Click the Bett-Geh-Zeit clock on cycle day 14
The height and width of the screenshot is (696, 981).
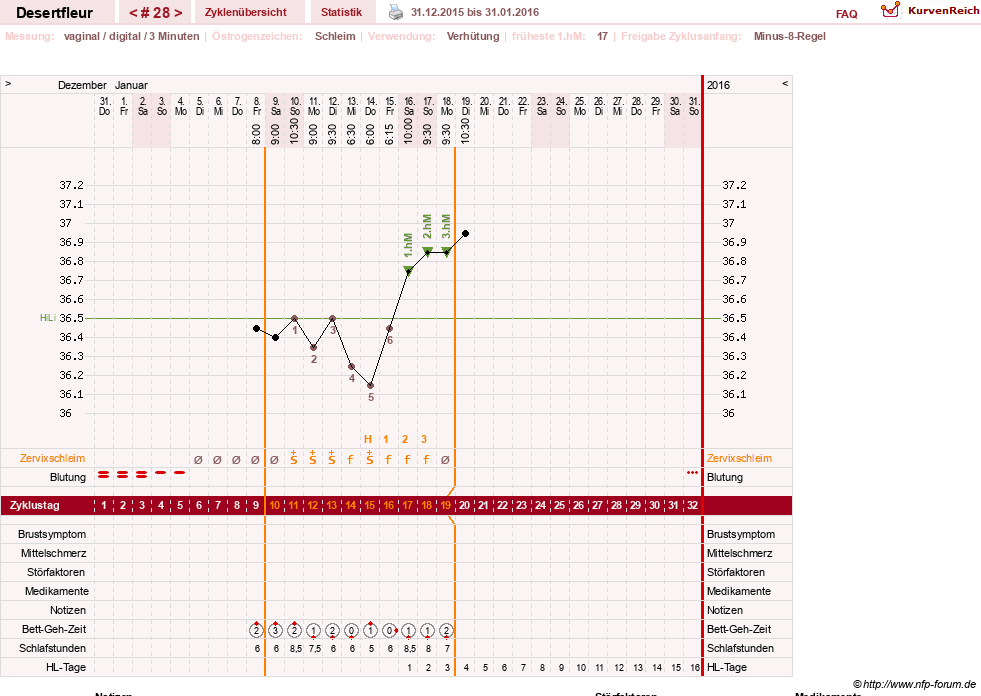[352, 631]
